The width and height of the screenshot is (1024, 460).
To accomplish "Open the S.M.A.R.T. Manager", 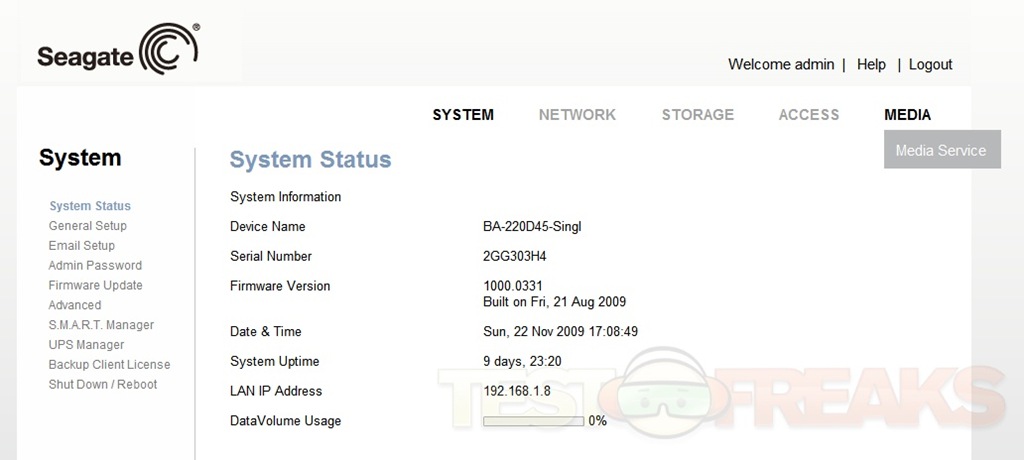I will coord(101,325).
